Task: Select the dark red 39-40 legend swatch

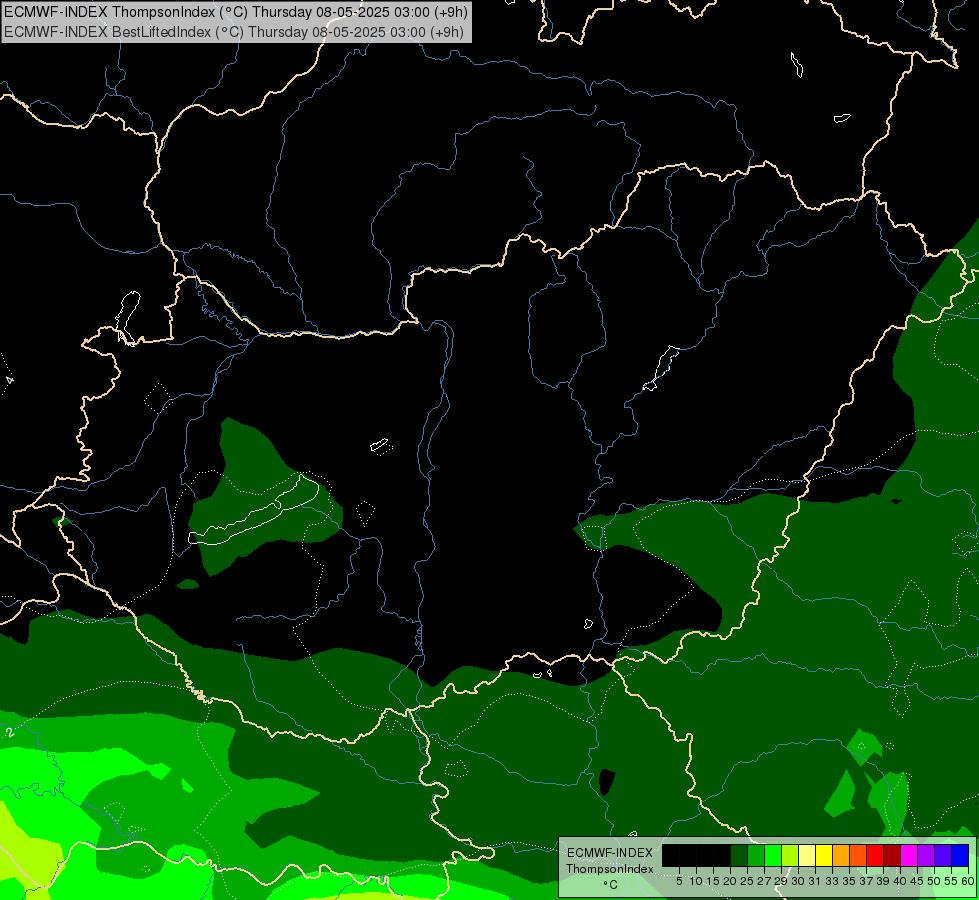Action: [x=892, y=855]
